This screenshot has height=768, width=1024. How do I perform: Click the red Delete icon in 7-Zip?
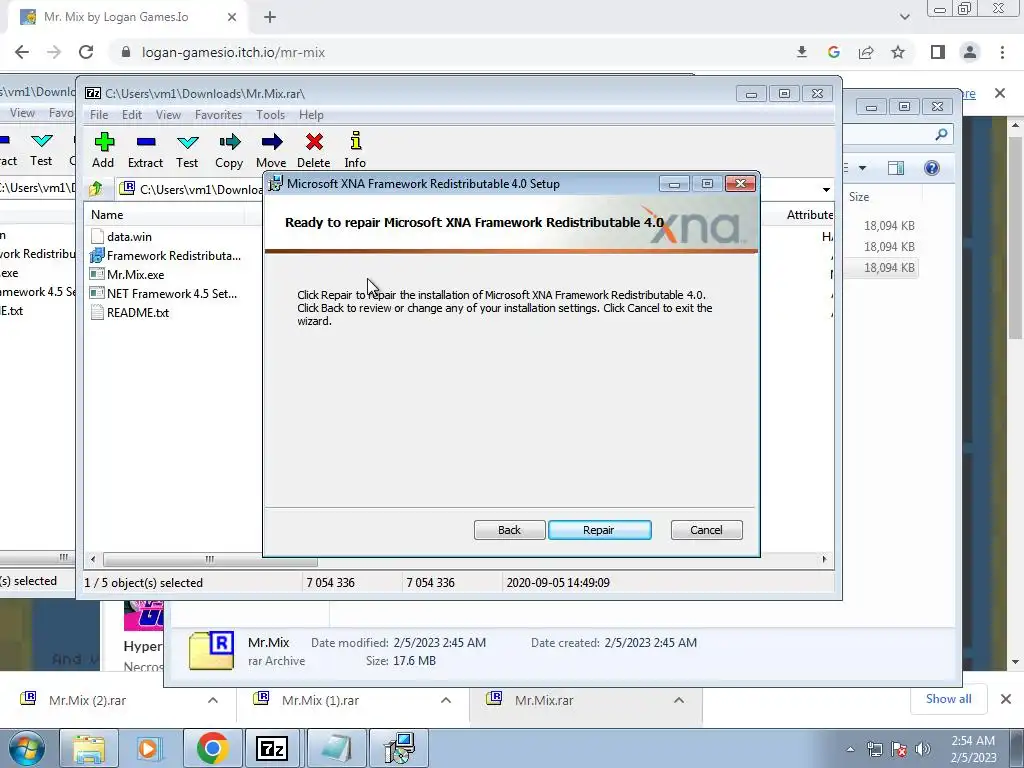tap(314, 142)
